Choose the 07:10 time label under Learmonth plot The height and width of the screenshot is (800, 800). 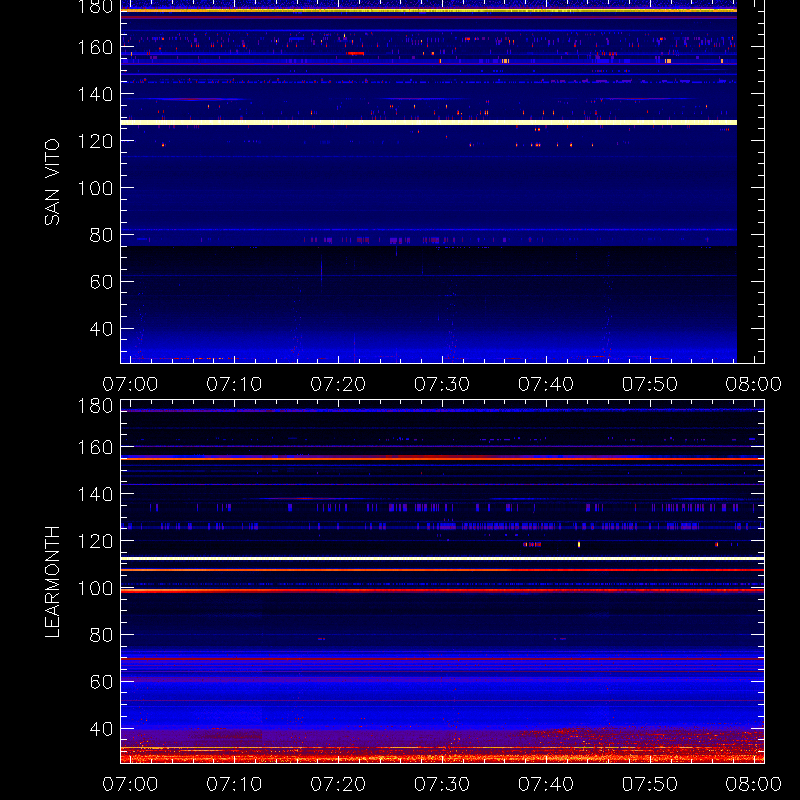pyautogui.click(x=234, y=784)
